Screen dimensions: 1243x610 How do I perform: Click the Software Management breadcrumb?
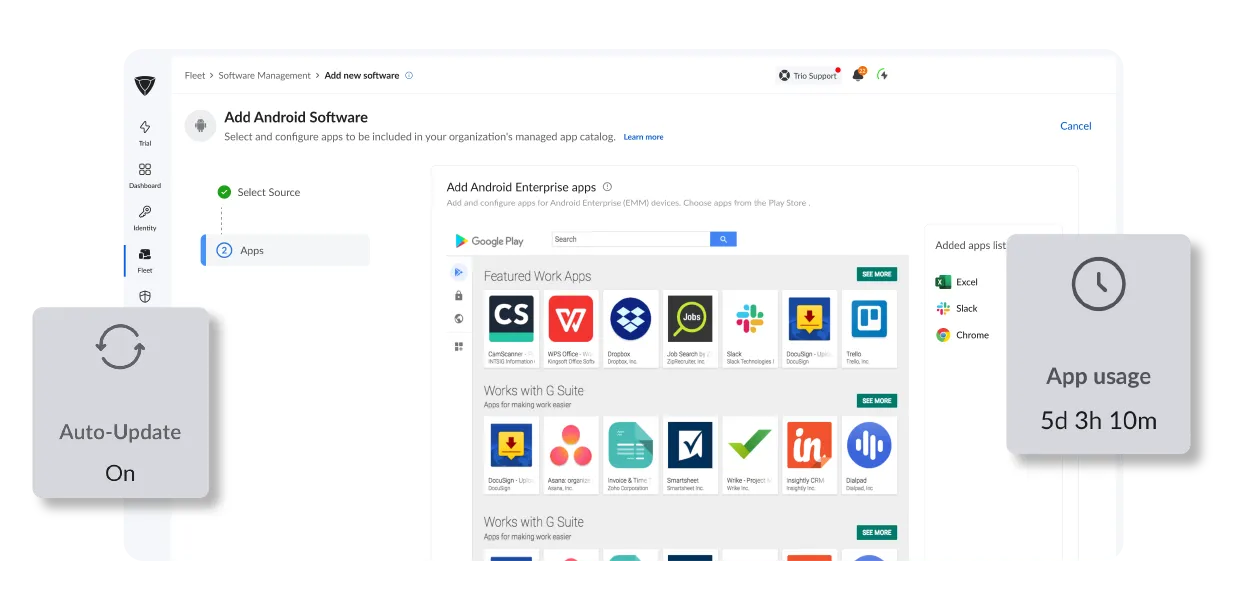(265, 76)
